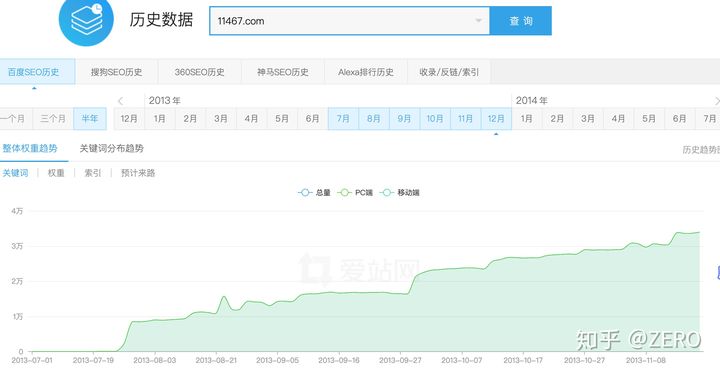Screen dimensions: 720x369
Task: Pick 2014 1月 in month timeline
Action: pyautogui.click(x=527, y=119)
